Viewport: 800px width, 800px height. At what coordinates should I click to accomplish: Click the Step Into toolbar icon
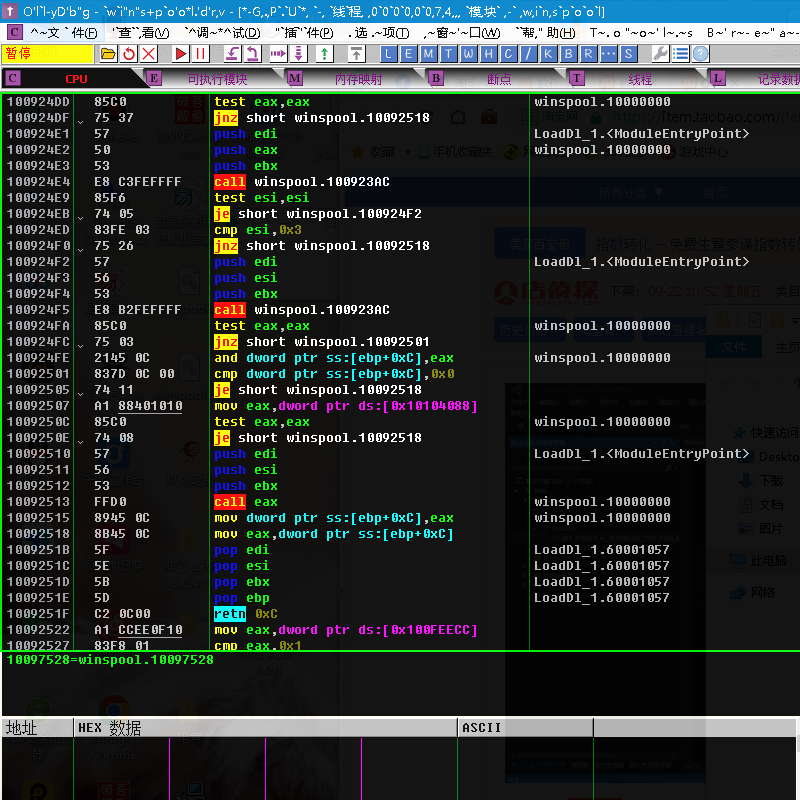(232, 53)
